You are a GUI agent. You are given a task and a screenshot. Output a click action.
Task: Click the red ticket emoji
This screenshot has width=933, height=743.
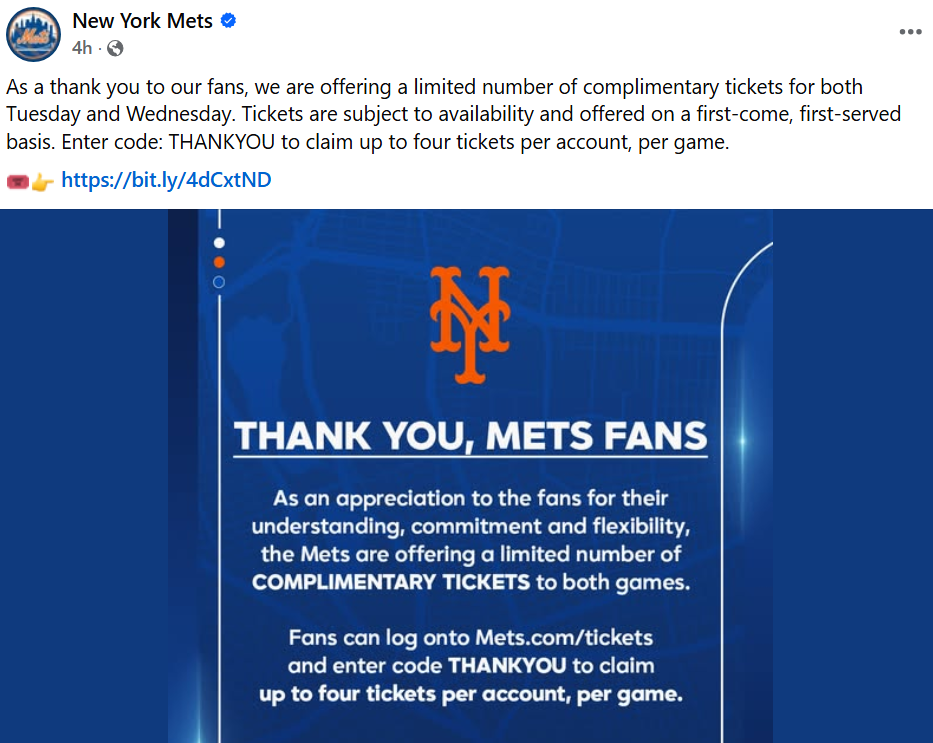coord(17,181)
